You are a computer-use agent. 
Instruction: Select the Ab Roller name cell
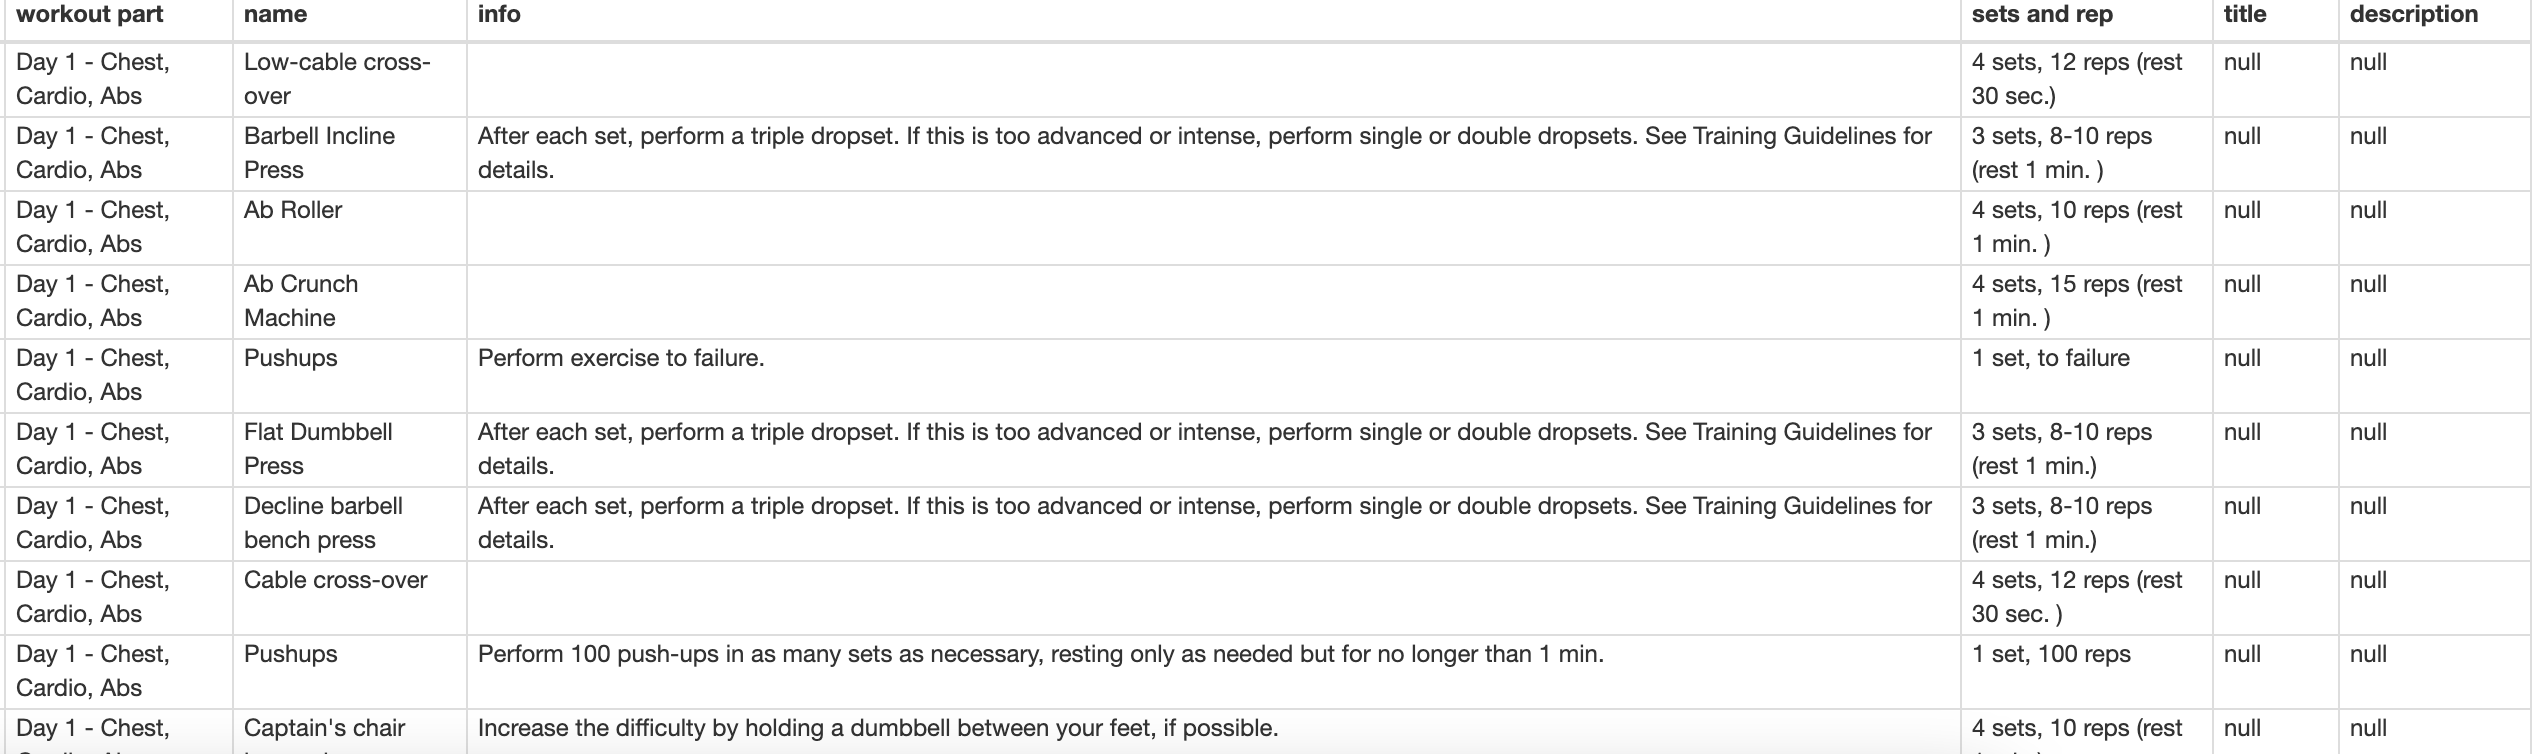293,211
